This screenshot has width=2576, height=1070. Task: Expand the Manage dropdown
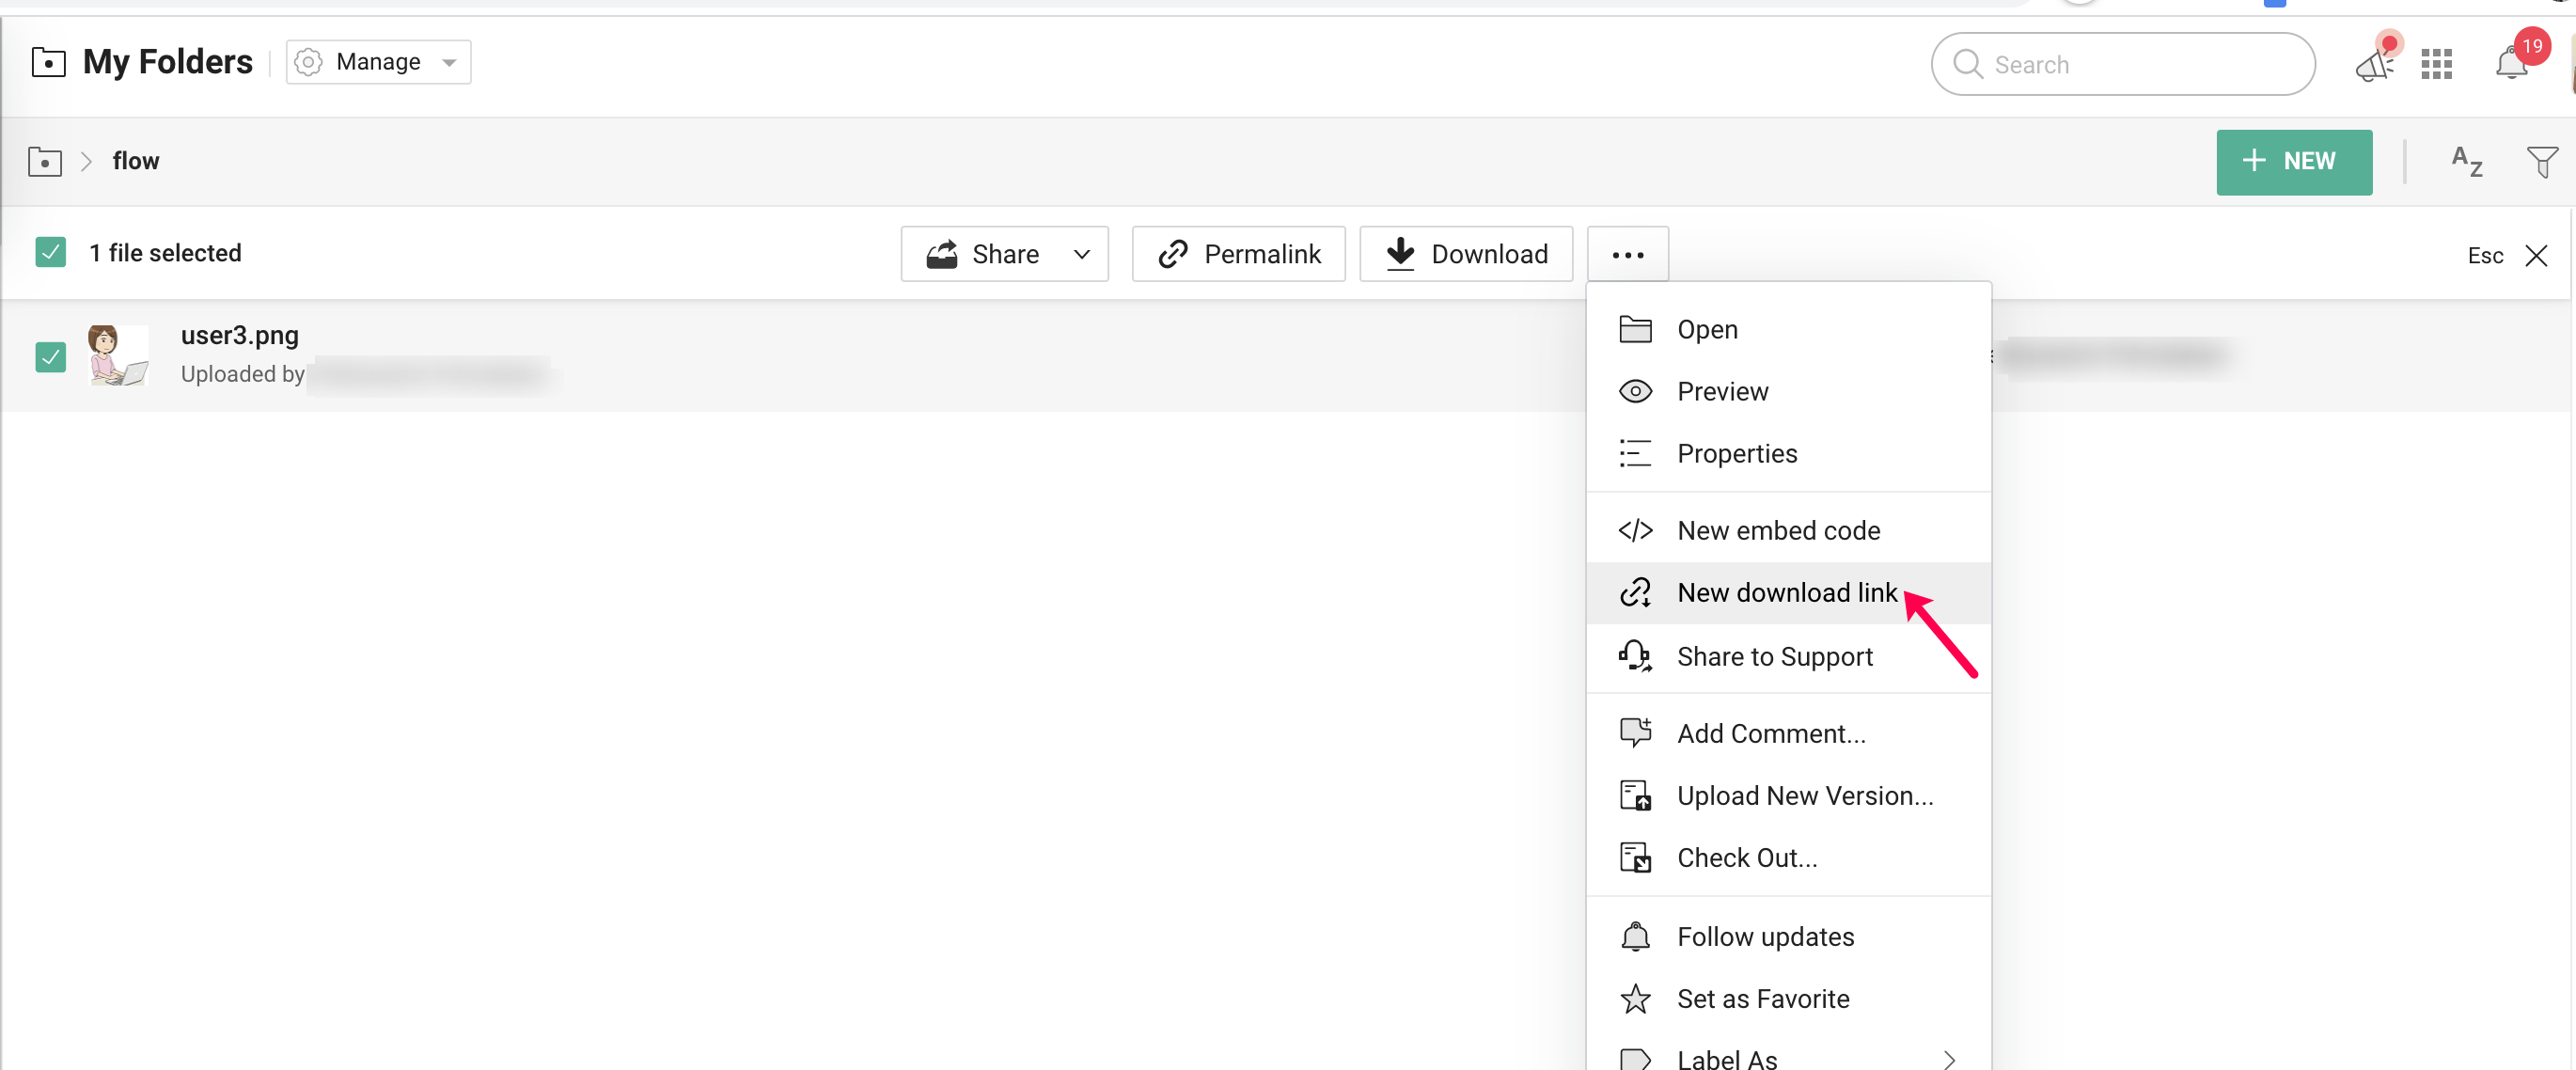[378, 62]
